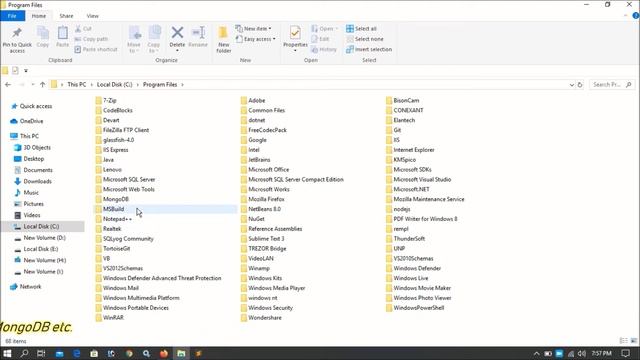Viewport: 640px width, 360px height.
Task: Expand the Easy access dropdown
Action: point(256,39)
